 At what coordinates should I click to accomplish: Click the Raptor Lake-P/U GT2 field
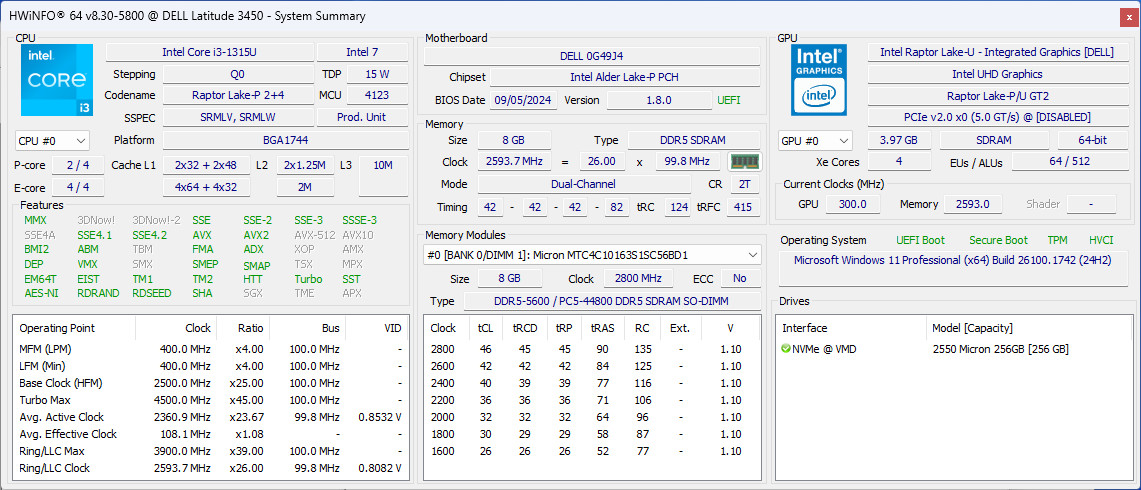[x=997, y=95]
